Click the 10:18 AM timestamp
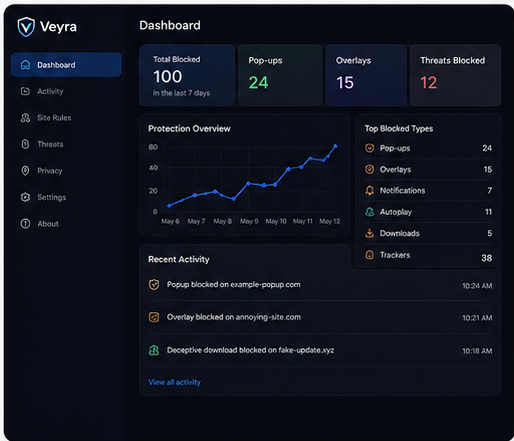 point(477,351)
